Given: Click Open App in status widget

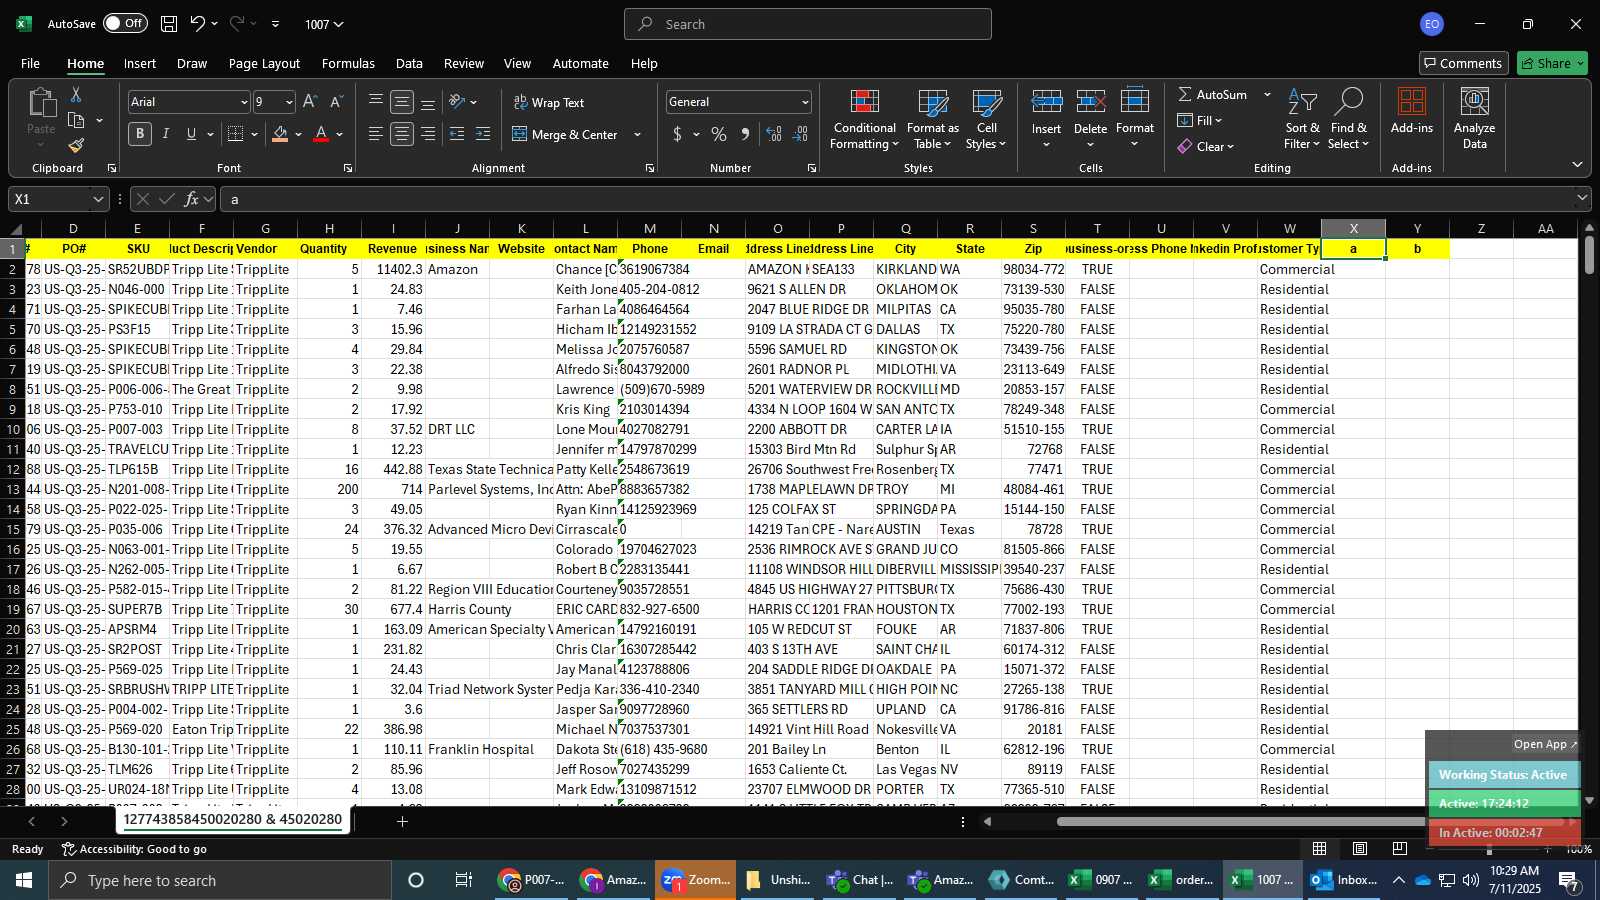Looking at the screenshot, I should coord(1545,744).
